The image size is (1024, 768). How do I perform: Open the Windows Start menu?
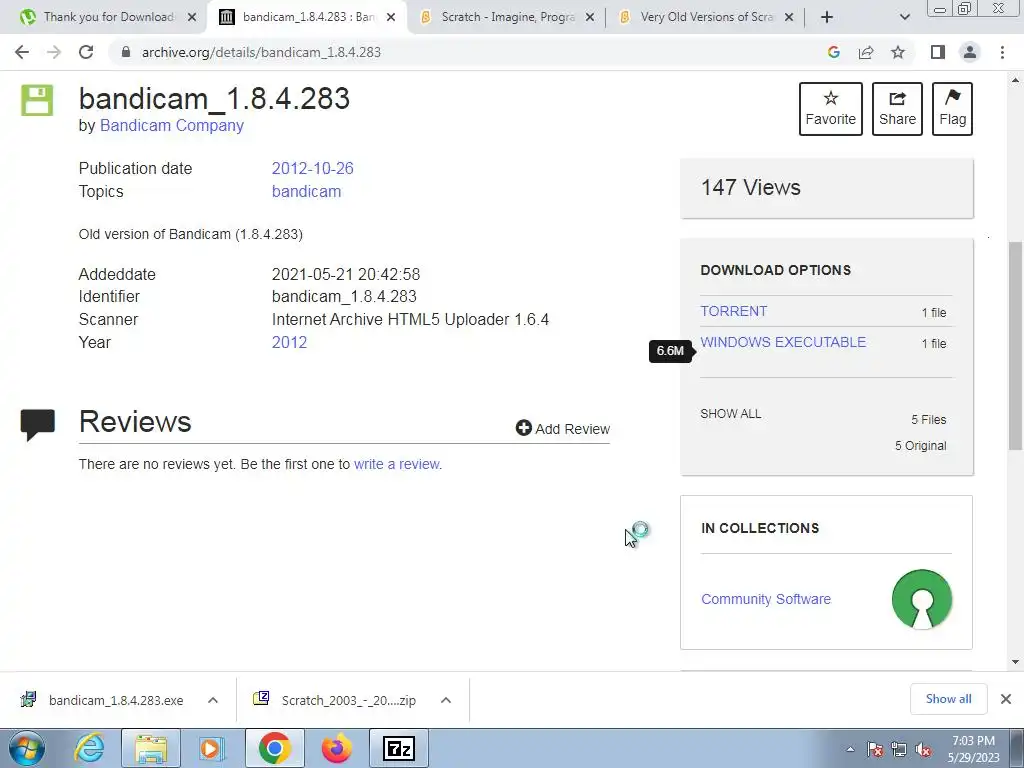pyautogui.click(x=26, y=748)
